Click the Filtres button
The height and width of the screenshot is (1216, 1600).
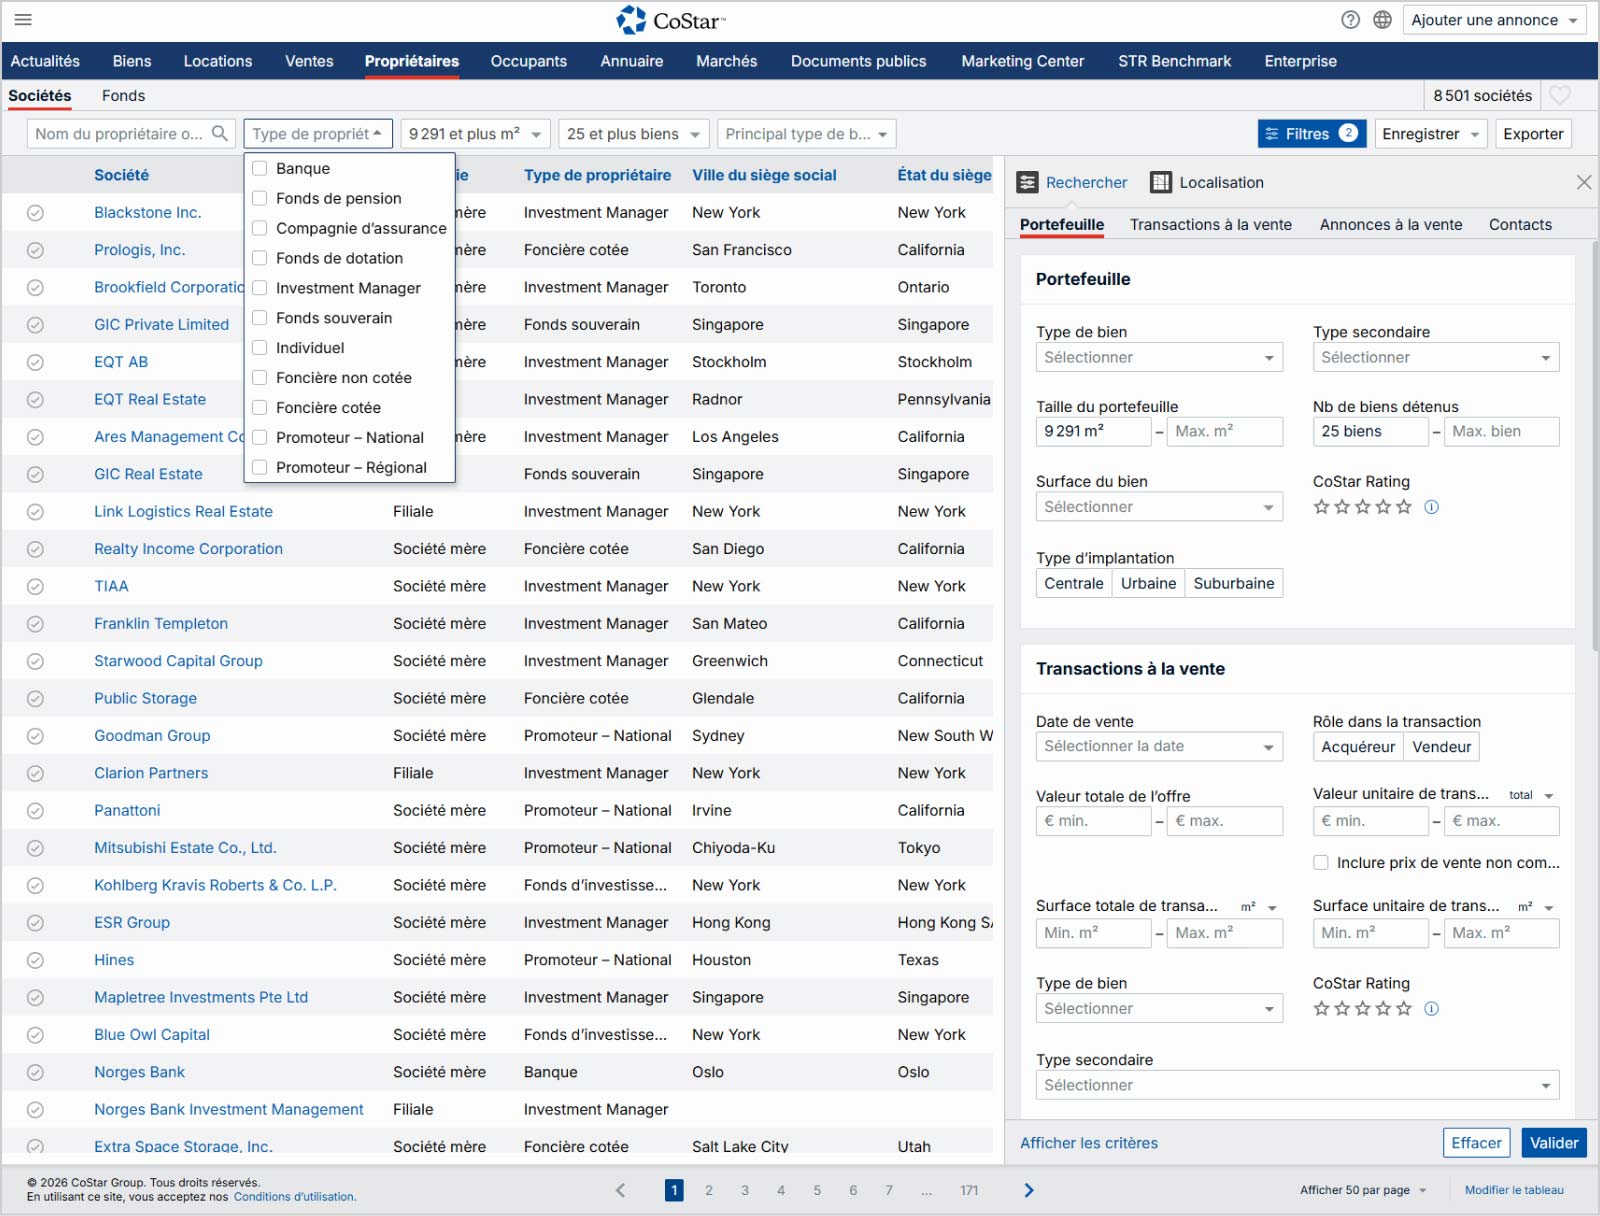(1311, 133)
